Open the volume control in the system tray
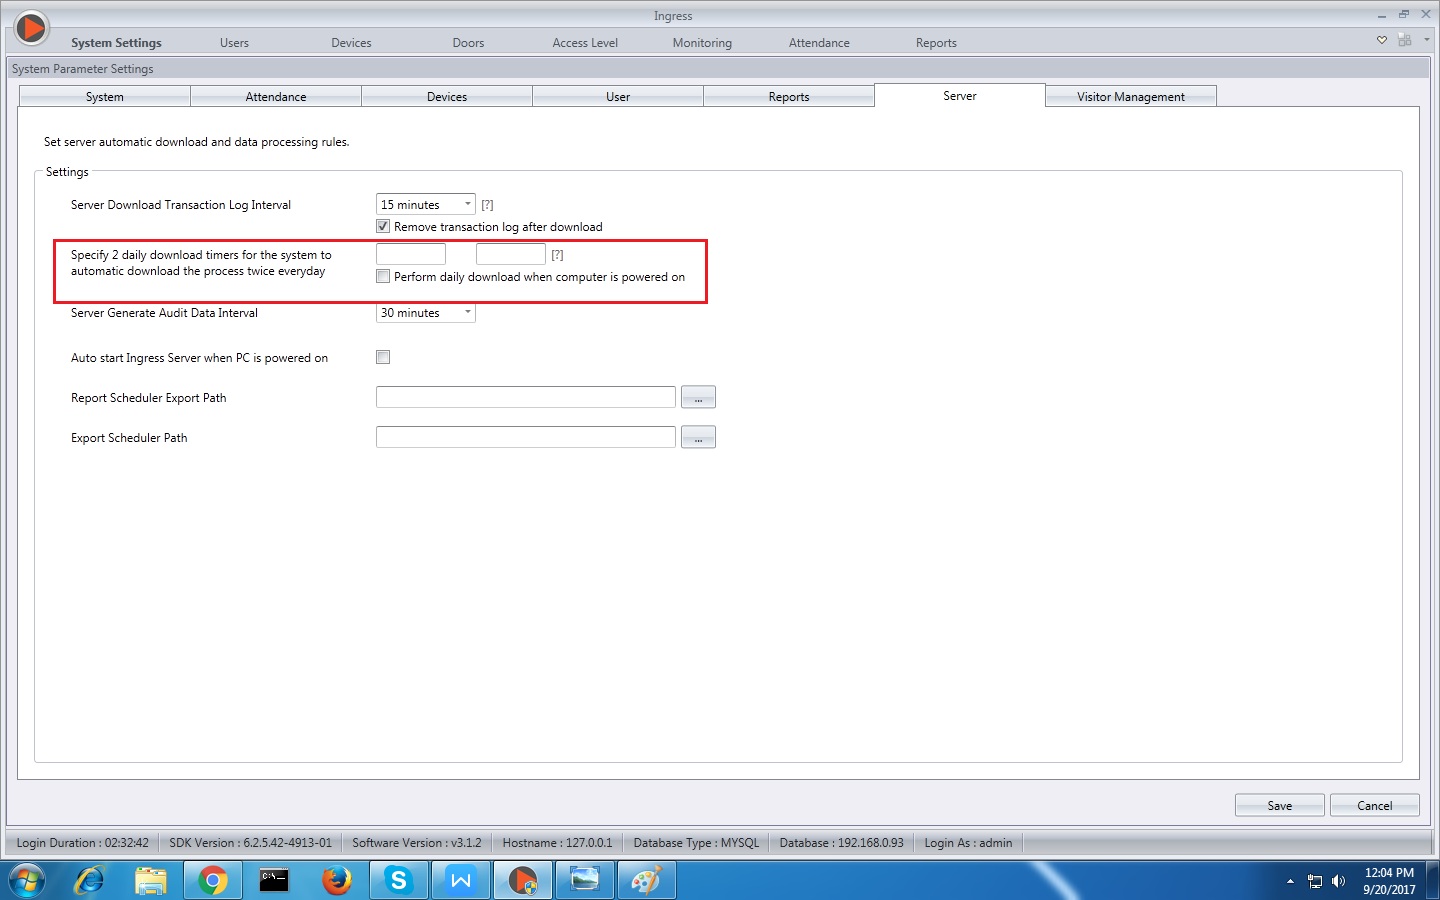1440x900 pixels. pyautogui.click(x=1338, y=881)
